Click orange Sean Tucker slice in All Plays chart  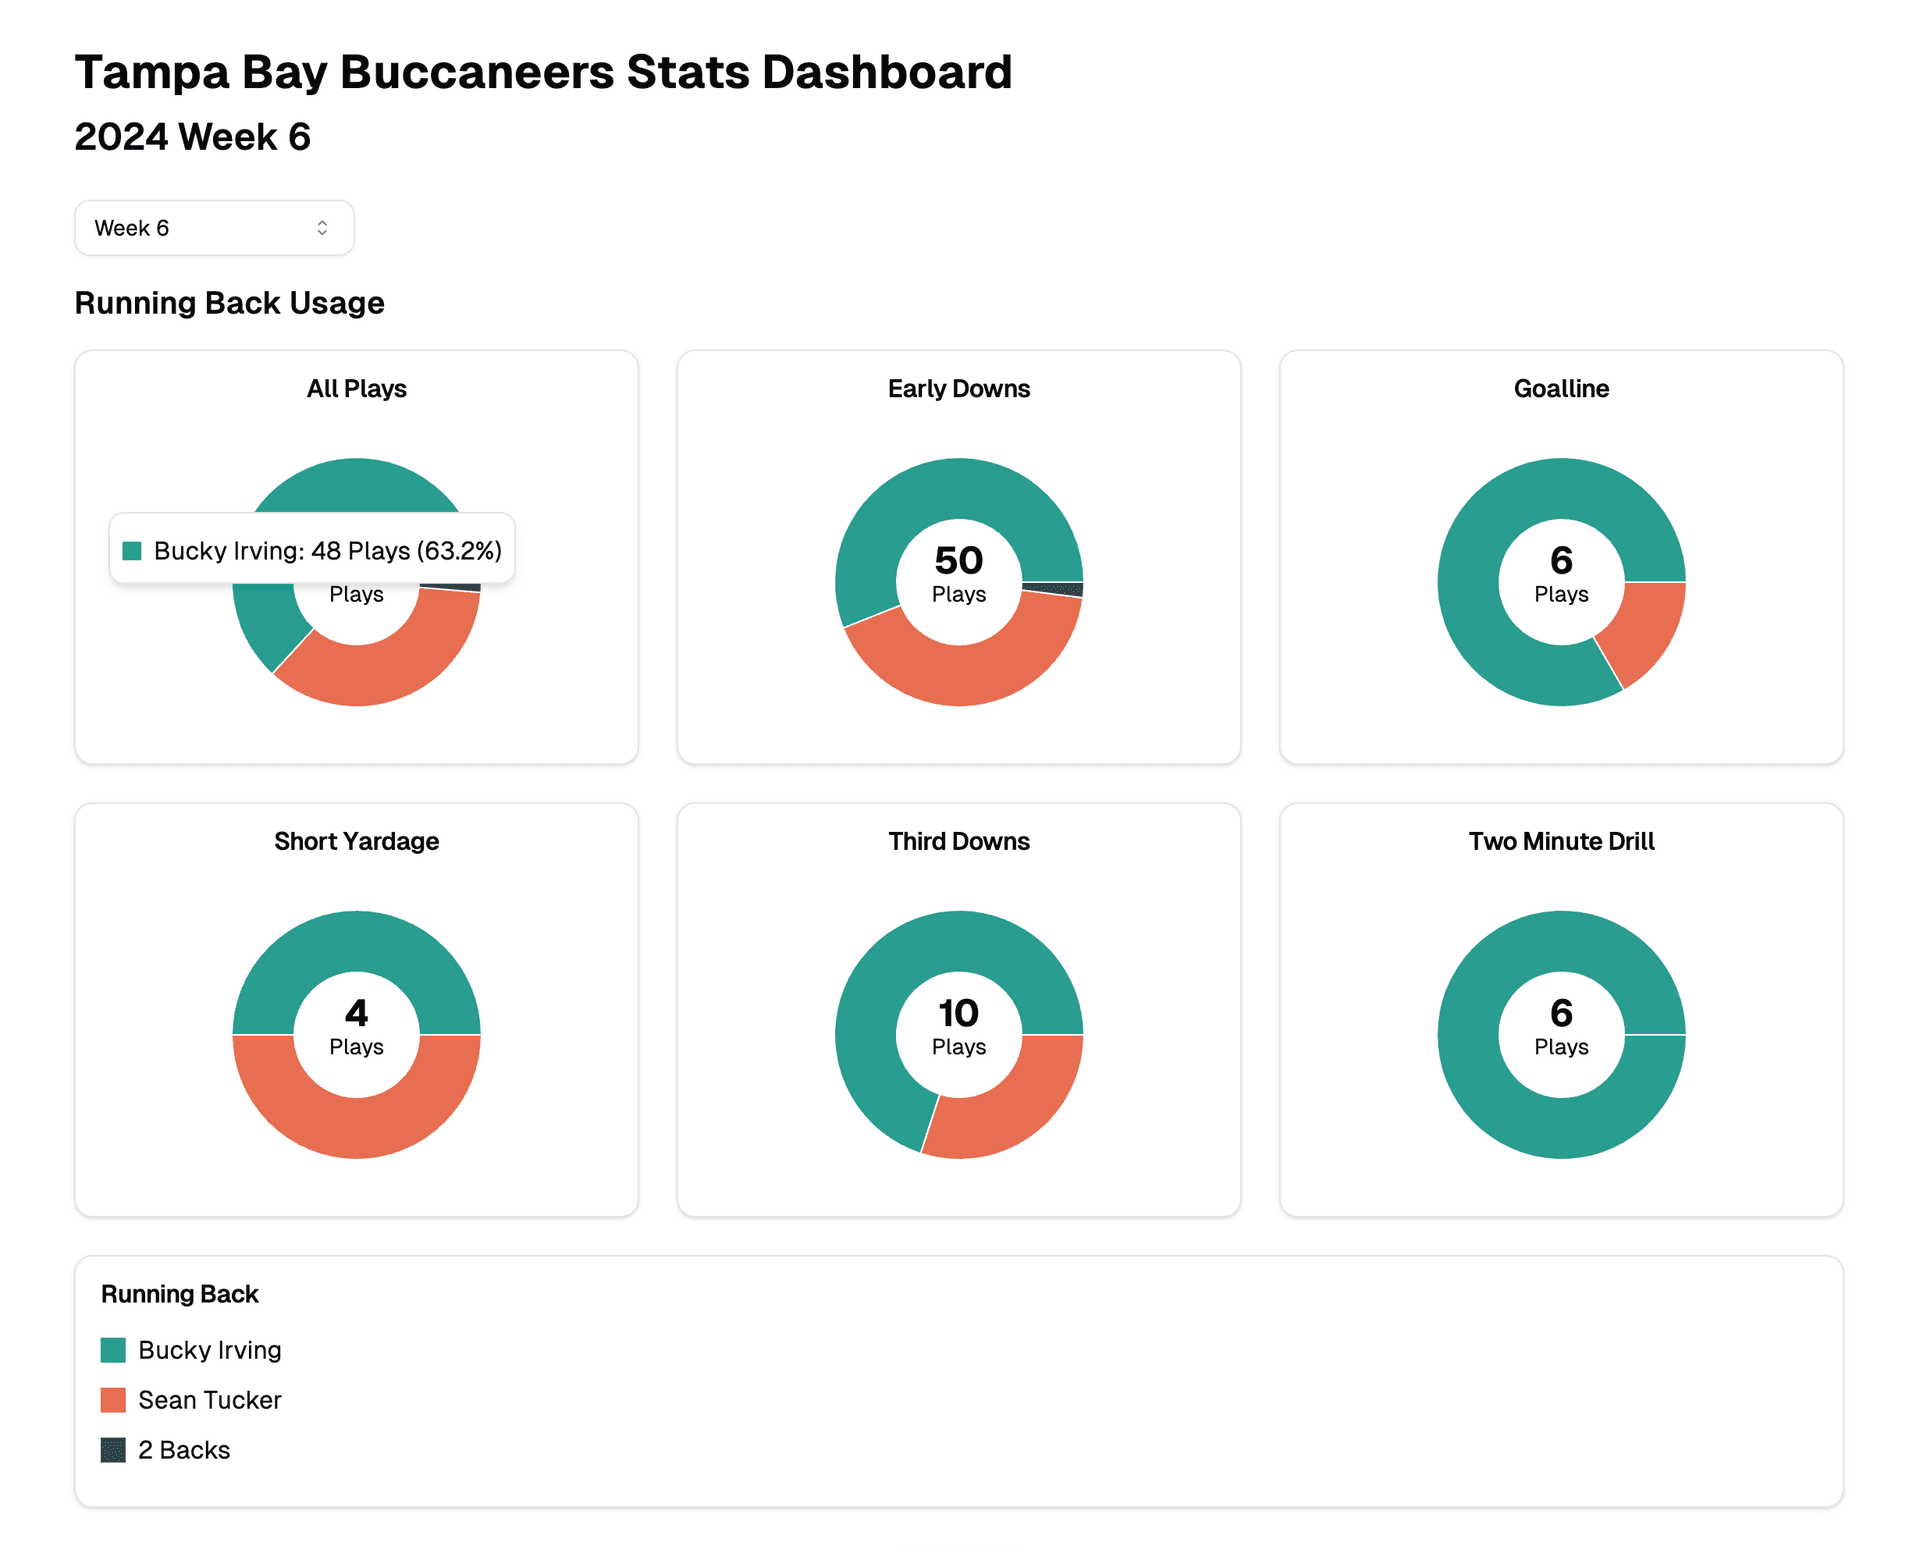click(390, 669)
